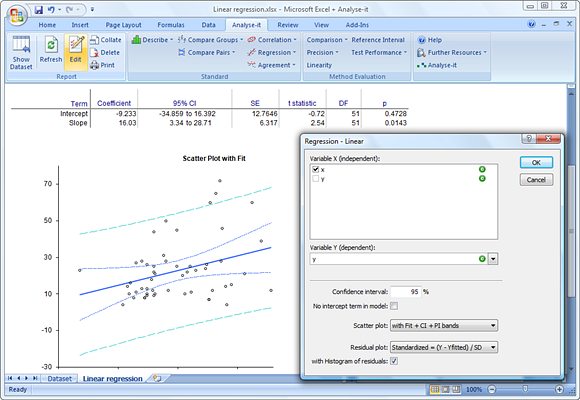
Task: Open Excel help question mark icon
Action: pyautogui.click(x=532, y=24)
